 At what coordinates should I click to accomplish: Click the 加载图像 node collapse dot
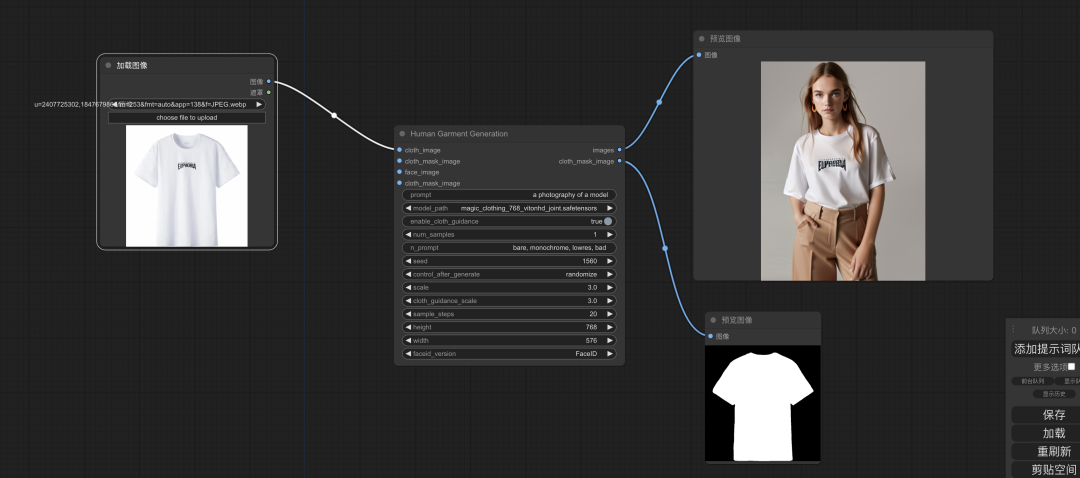tap(108, 65)
